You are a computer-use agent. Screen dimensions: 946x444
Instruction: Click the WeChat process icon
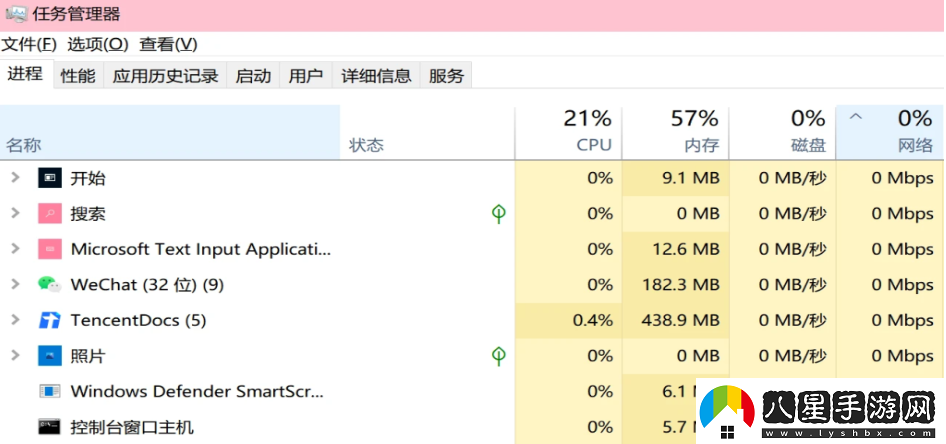tap(49, 285)
